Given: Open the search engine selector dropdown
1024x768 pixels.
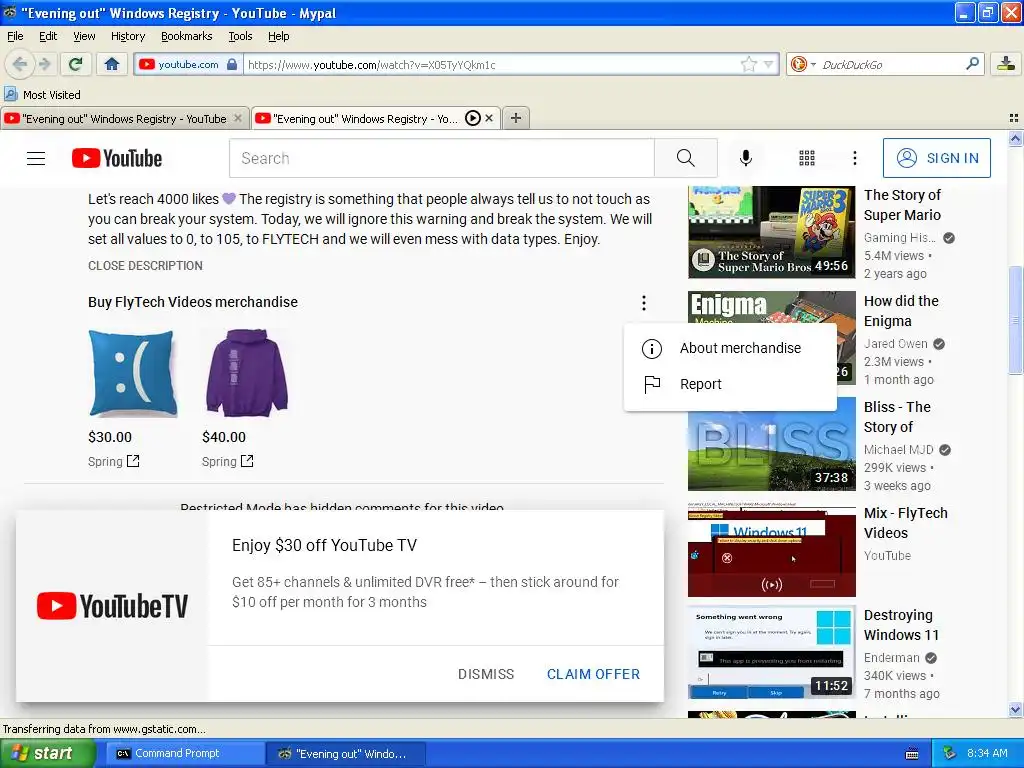Looking at the screenshot, I should [x=802, y=64].
